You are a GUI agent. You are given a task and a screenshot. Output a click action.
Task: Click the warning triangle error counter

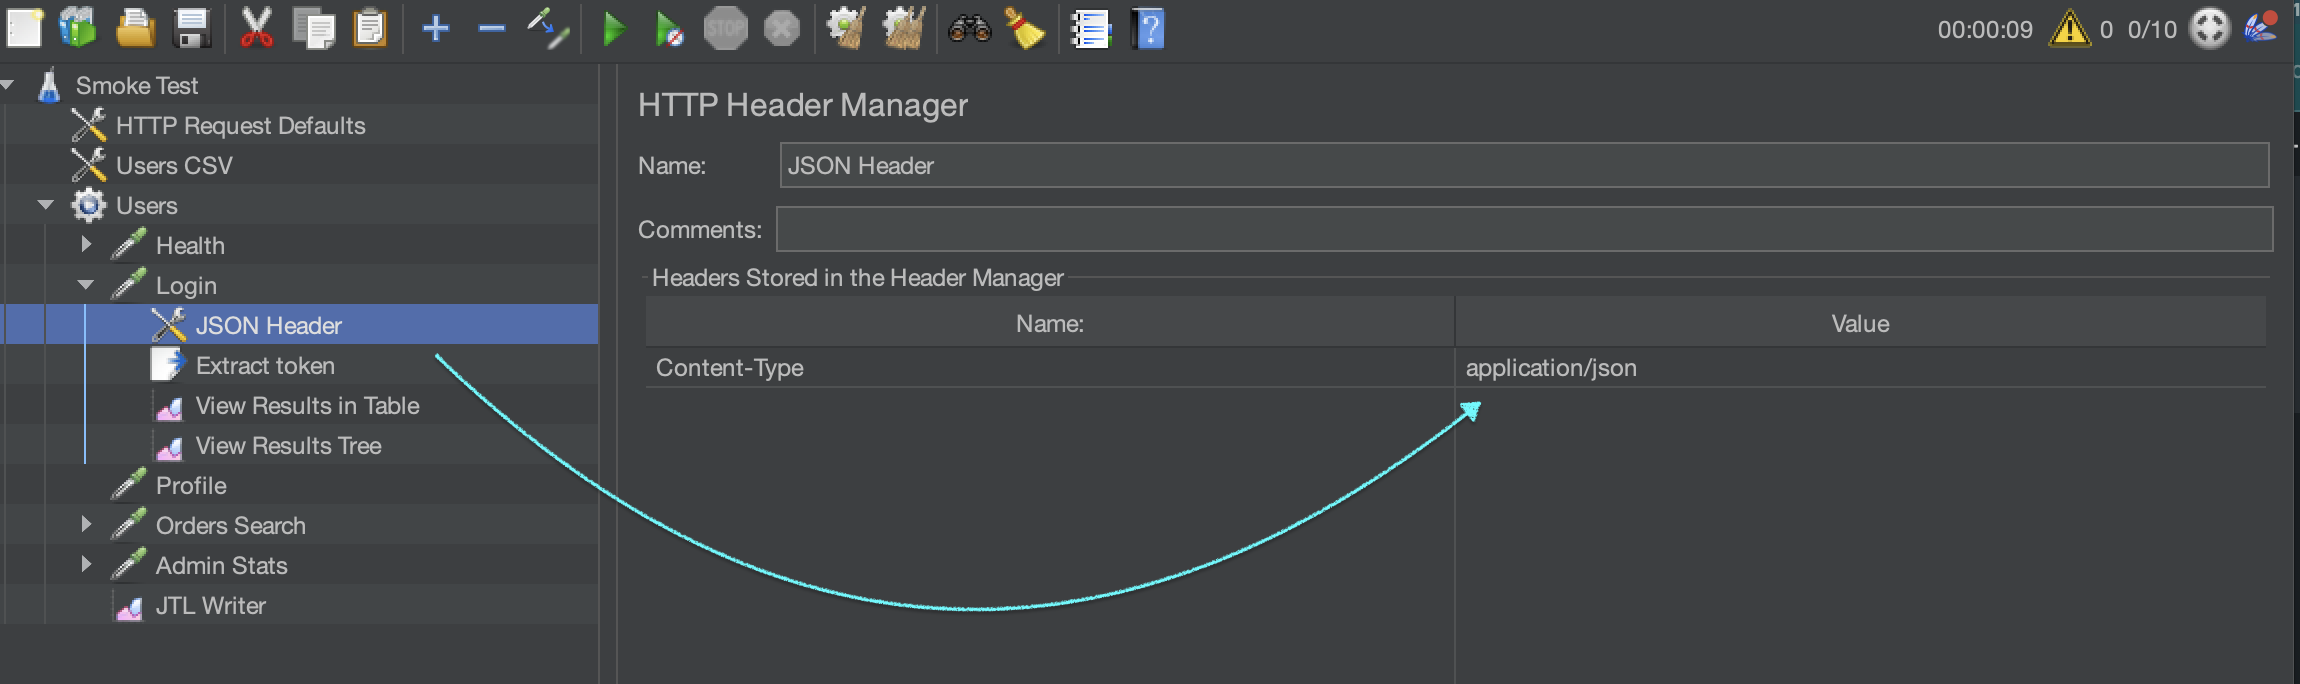click(2068, 29)
